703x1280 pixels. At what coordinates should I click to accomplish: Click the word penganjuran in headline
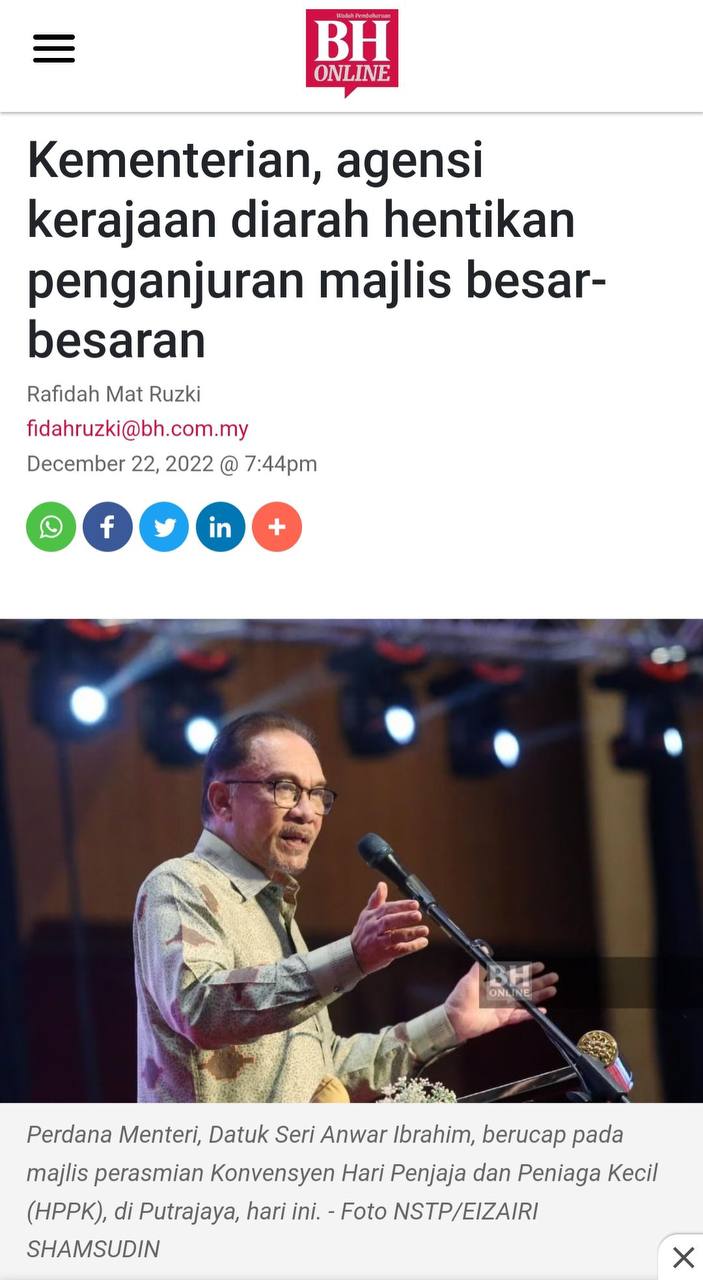pos(165,281)
